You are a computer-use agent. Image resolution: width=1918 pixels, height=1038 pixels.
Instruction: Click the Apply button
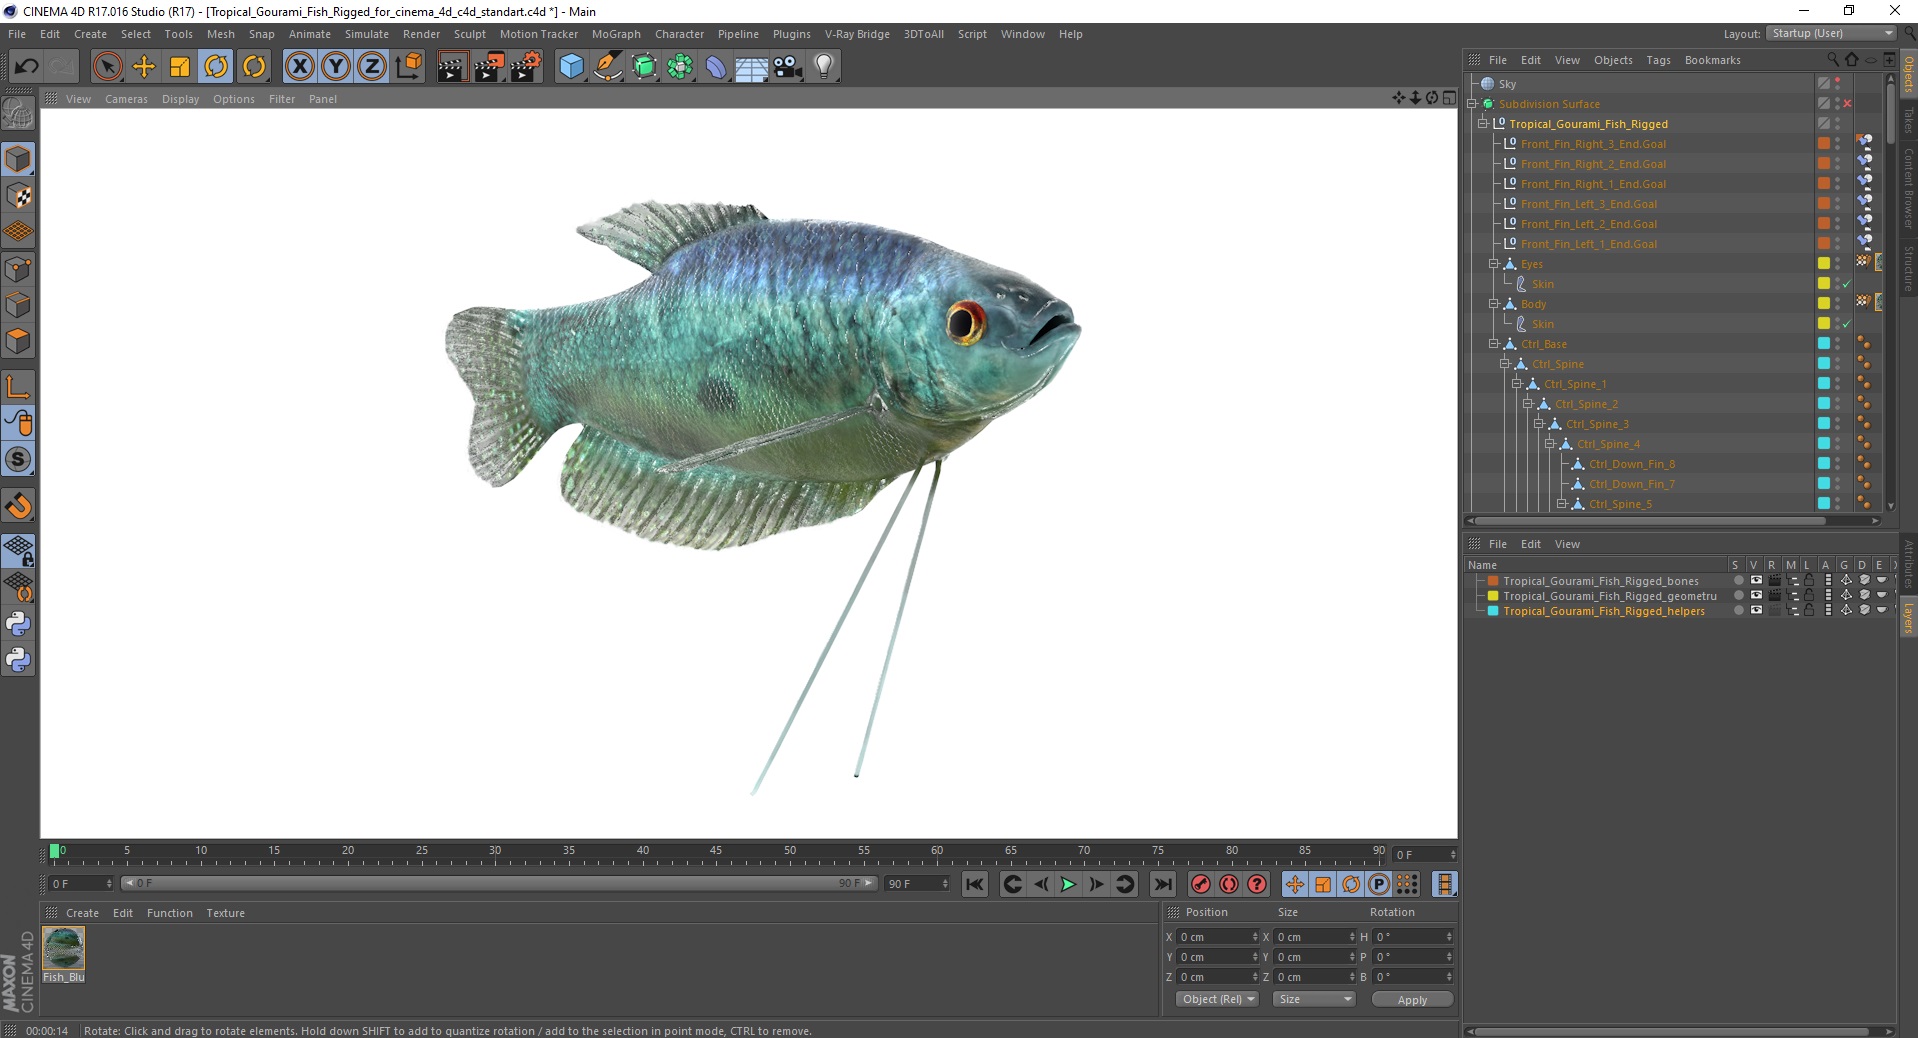pyautogui.click(x=1412, y=1000)
